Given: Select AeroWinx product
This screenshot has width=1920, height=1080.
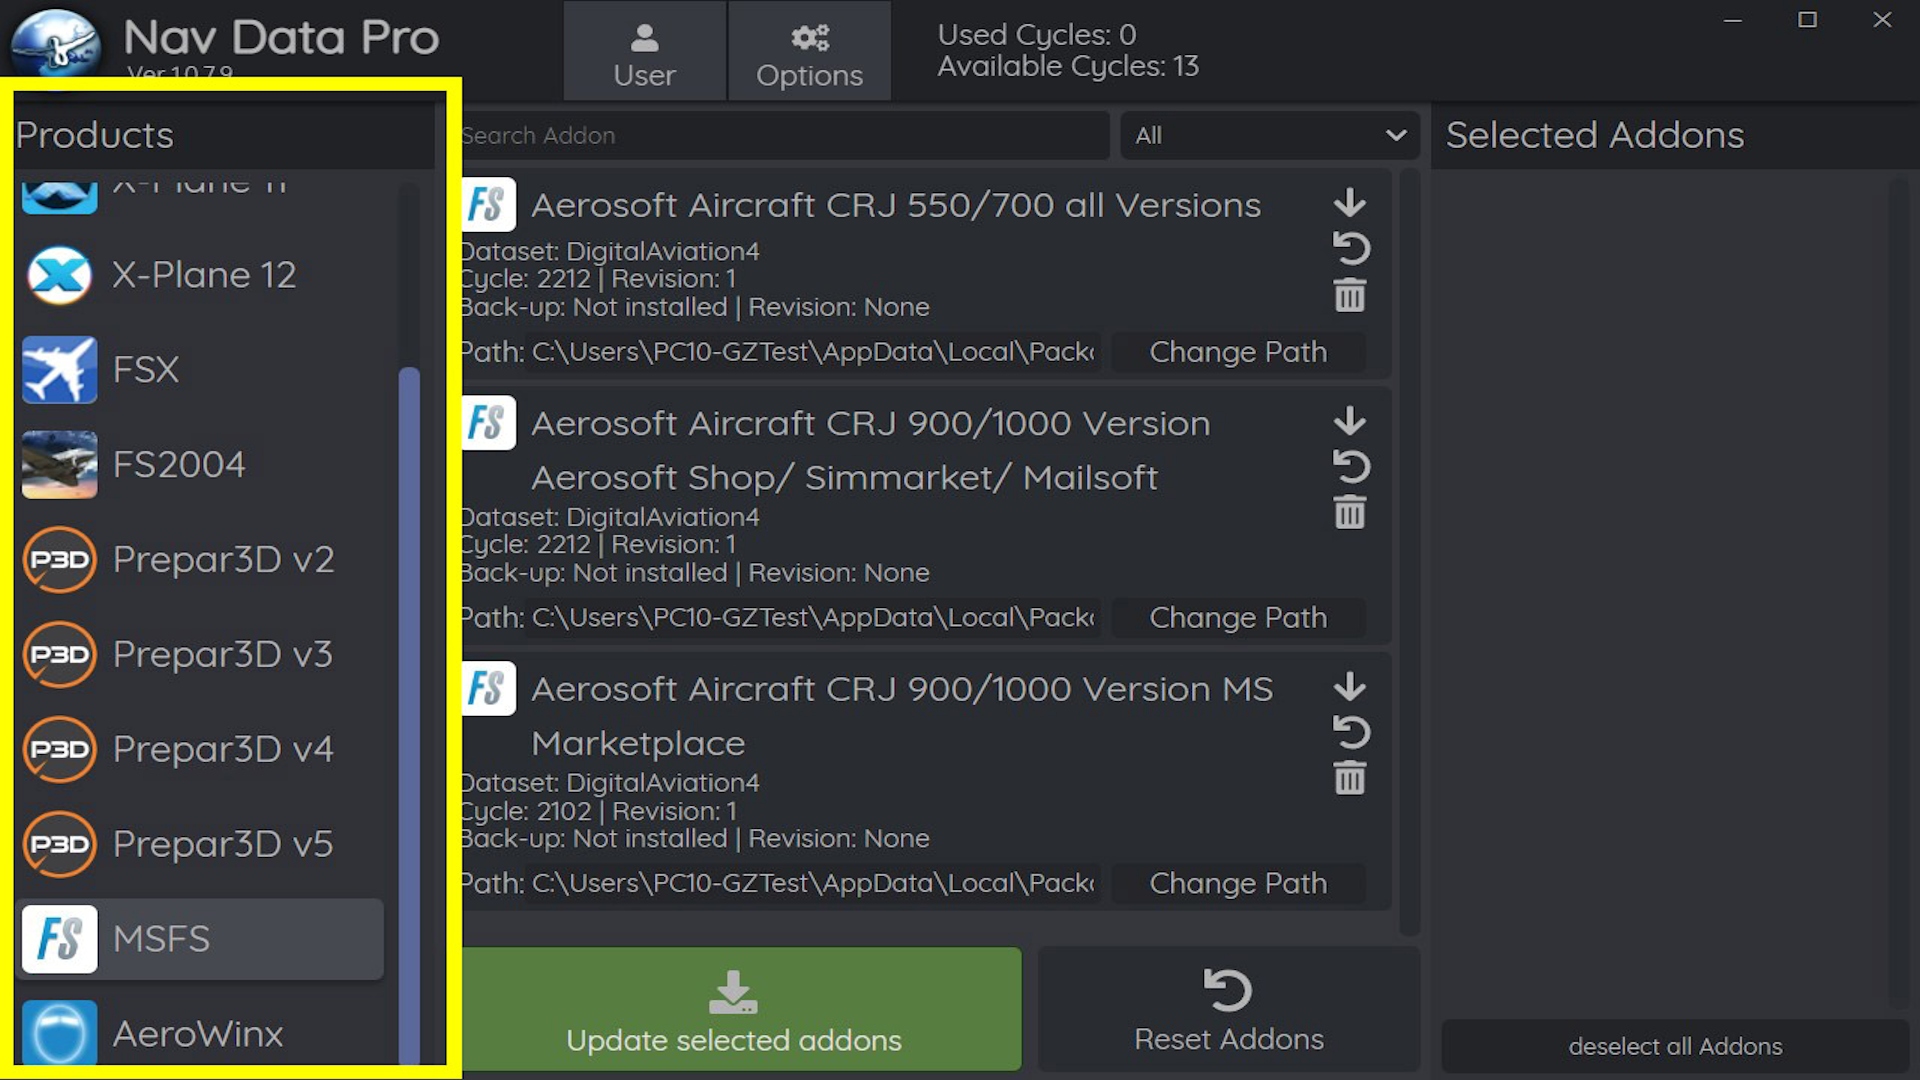Looking at the screenshot, I should (x=200, y=1033).
